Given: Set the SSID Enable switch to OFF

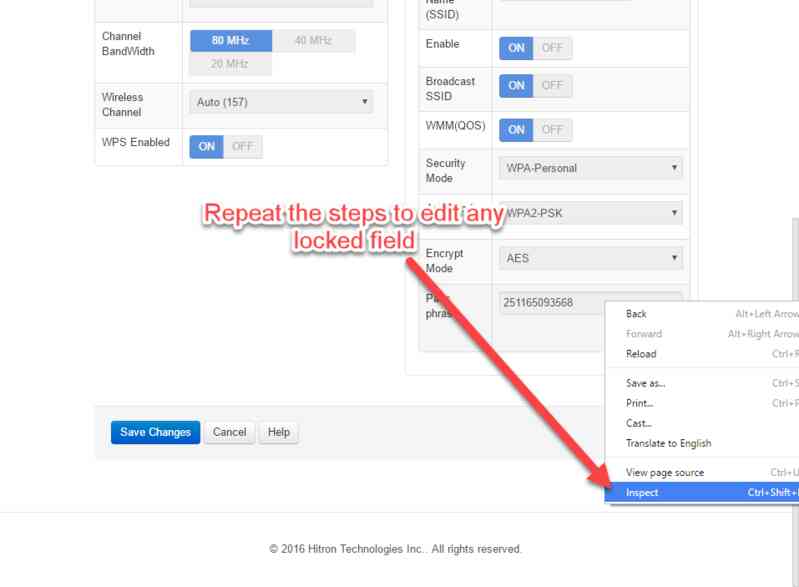Looking at the screenshot, I should point(552,48).
